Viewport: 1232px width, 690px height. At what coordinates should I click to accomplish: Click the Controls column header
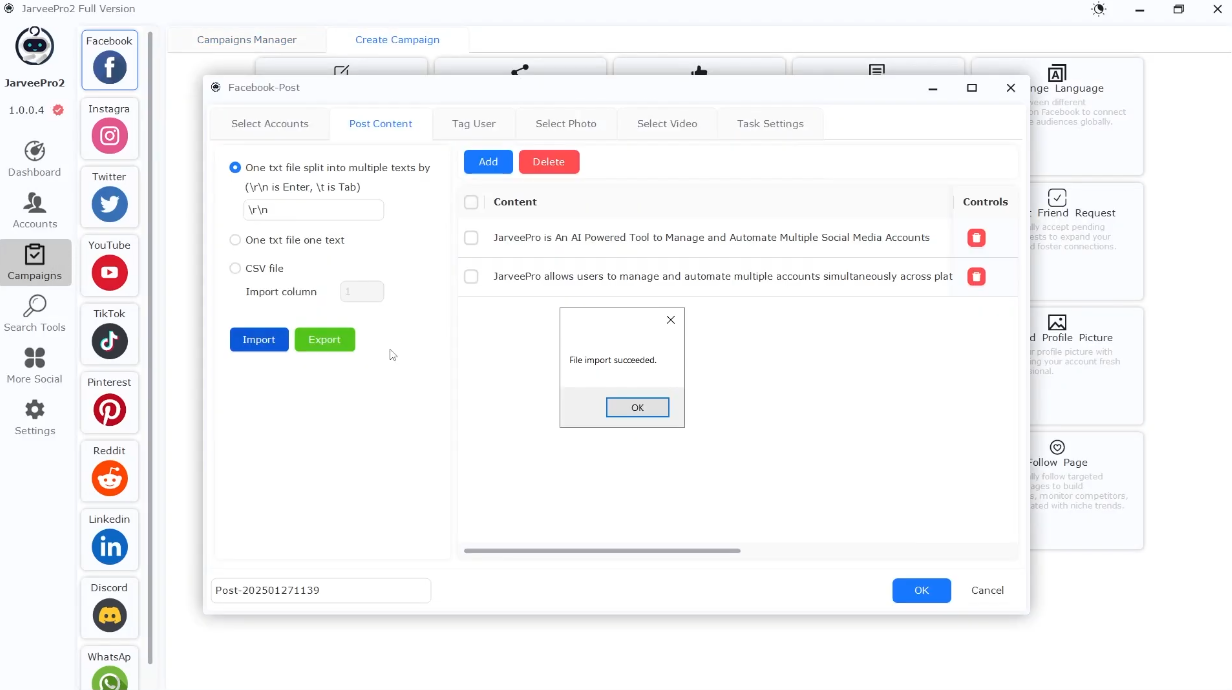(x=985, y=202)
